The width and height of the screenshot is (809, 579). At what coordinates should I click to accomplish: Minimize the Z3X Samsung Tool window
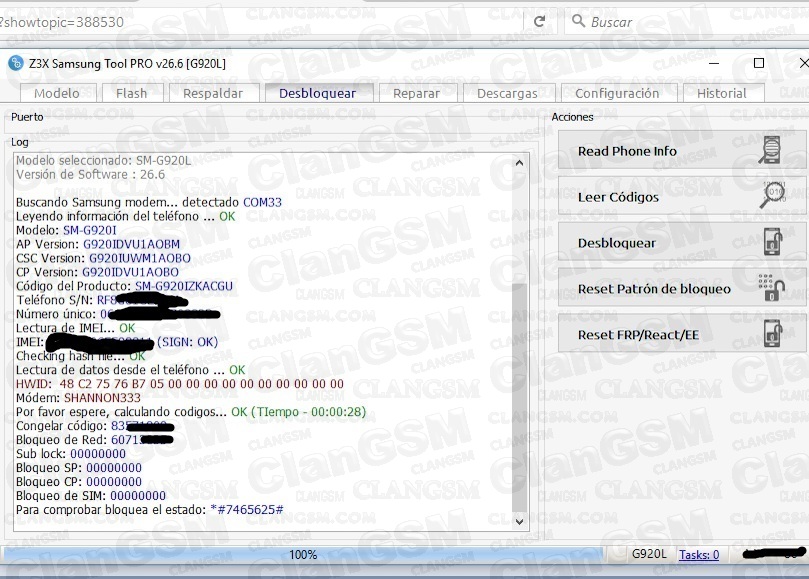point(714,63)
